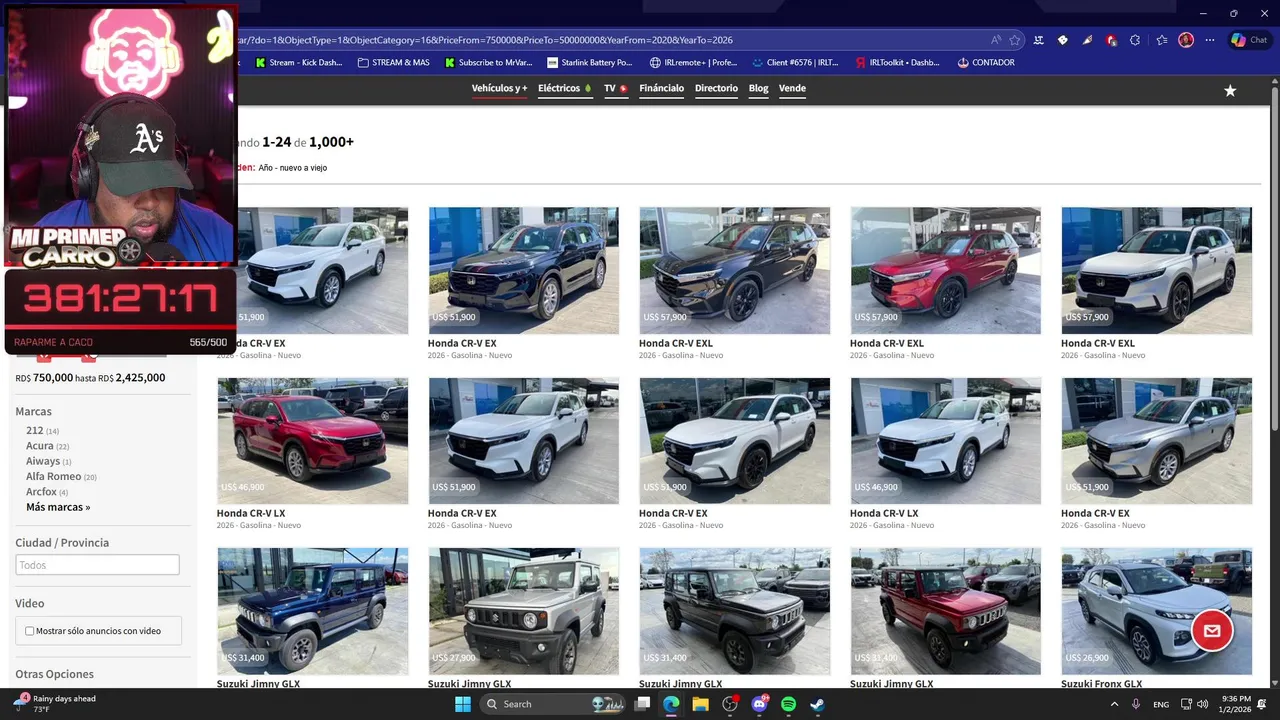1280x720 pixels.
Task: Open the Extensions puzzle icon
Action: click(1135, 40)
